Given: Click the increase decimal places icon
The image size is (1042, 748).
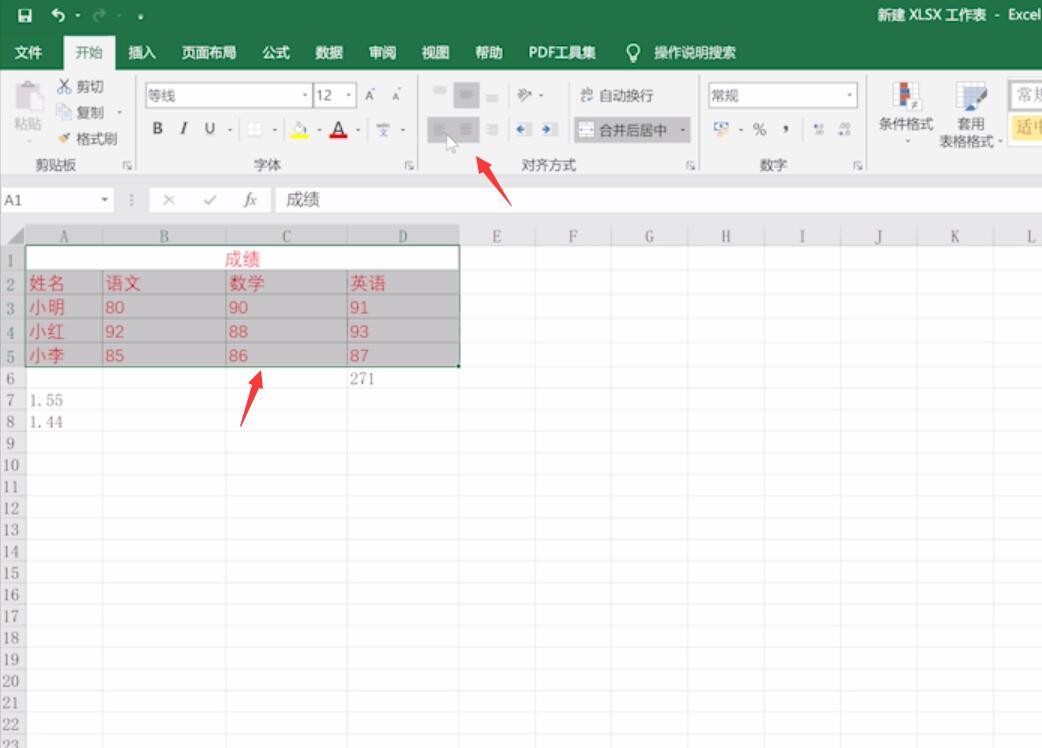Looking at the screenshot, I should 819,130.
